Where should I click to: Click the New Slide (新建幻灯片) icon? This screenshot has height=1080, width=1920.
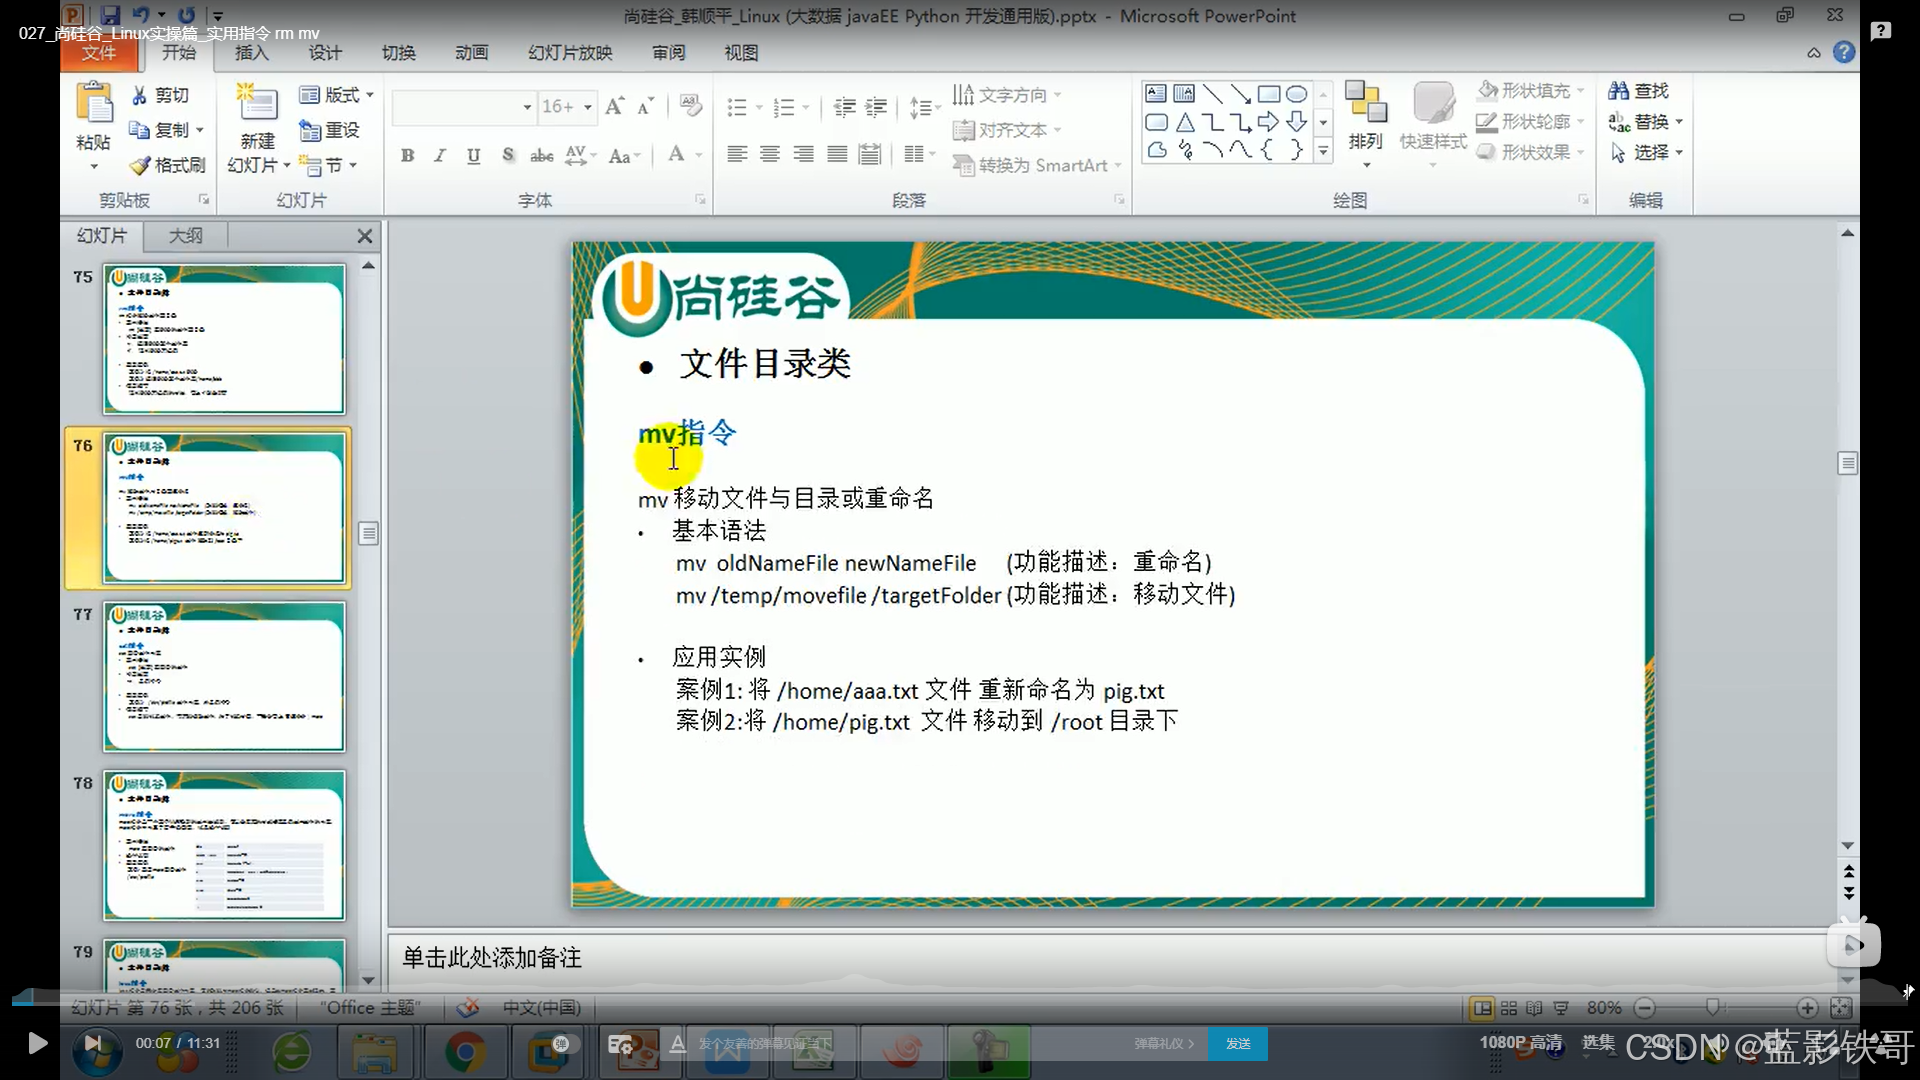coord(257,104)
